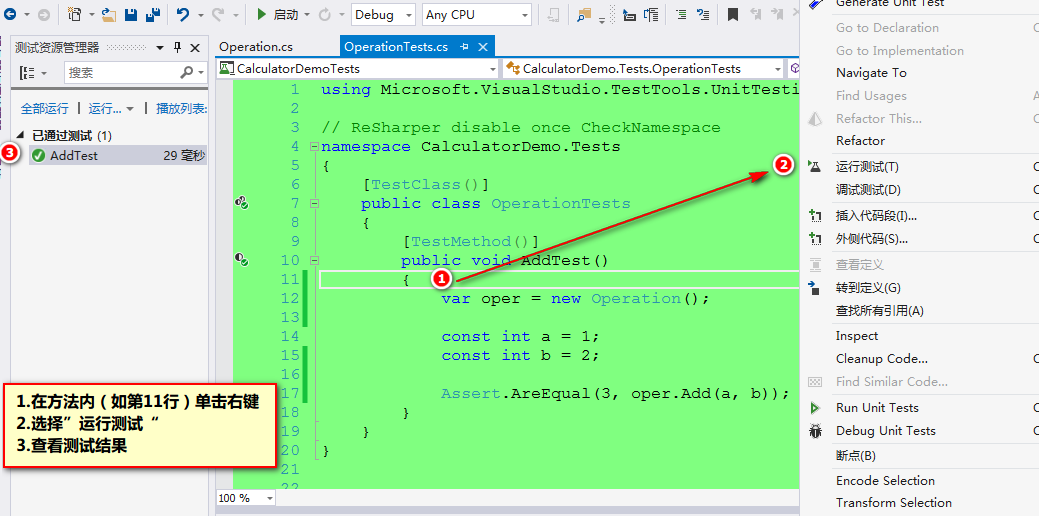Image resolution: width=1039 pixels, height=516 pixels.
Task: Collapse the OperationTests class at line 7
Action: coord(314,203)
